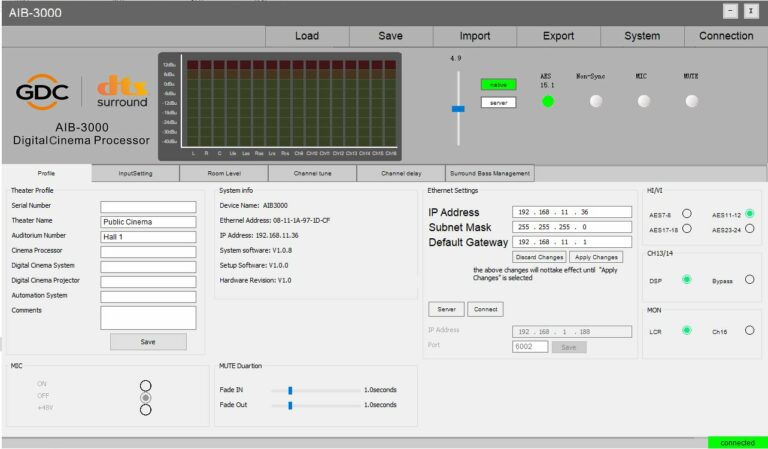Select the green native mode button

pyautogui.click(x=498, y=85)
